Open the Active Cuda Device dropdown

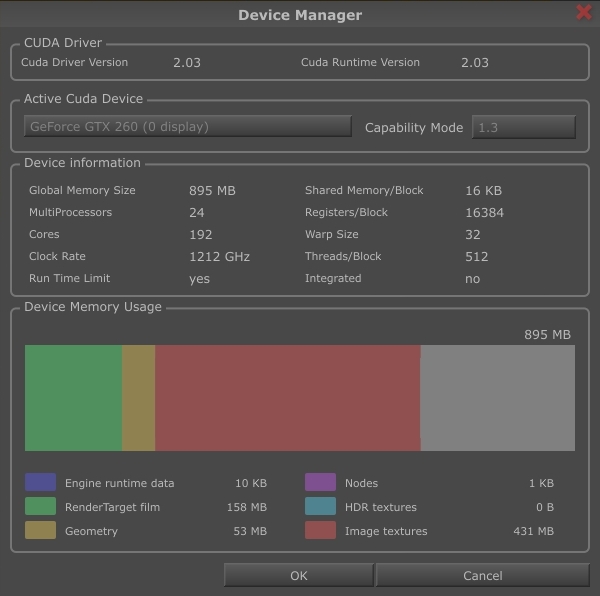coord(188,127)
